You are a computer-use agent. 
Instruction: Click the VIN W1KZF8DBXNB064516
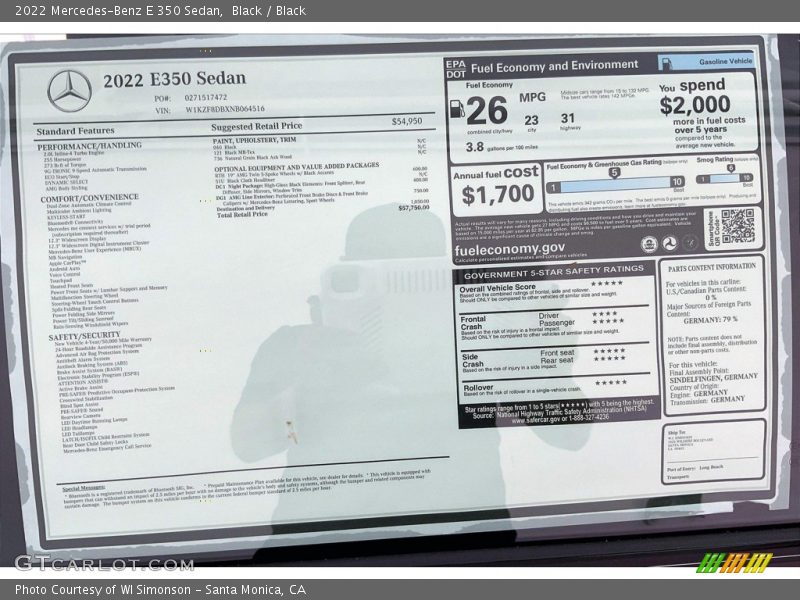click(225, 109)
